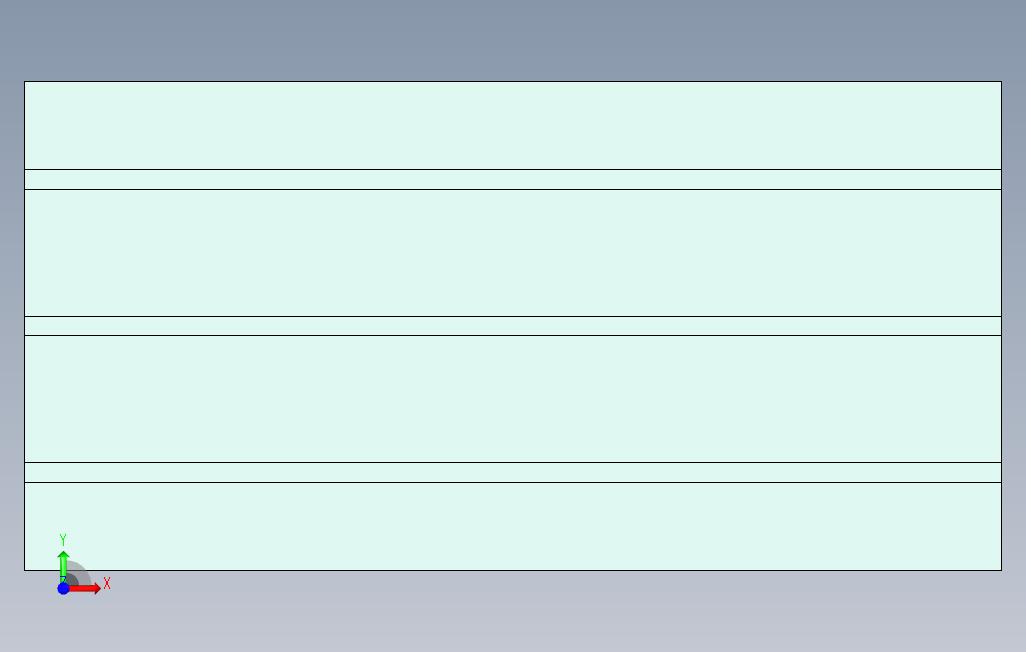The image size is (1026, 652).
Task: Select the blue Z origin ball
Action: coord(63,589)
